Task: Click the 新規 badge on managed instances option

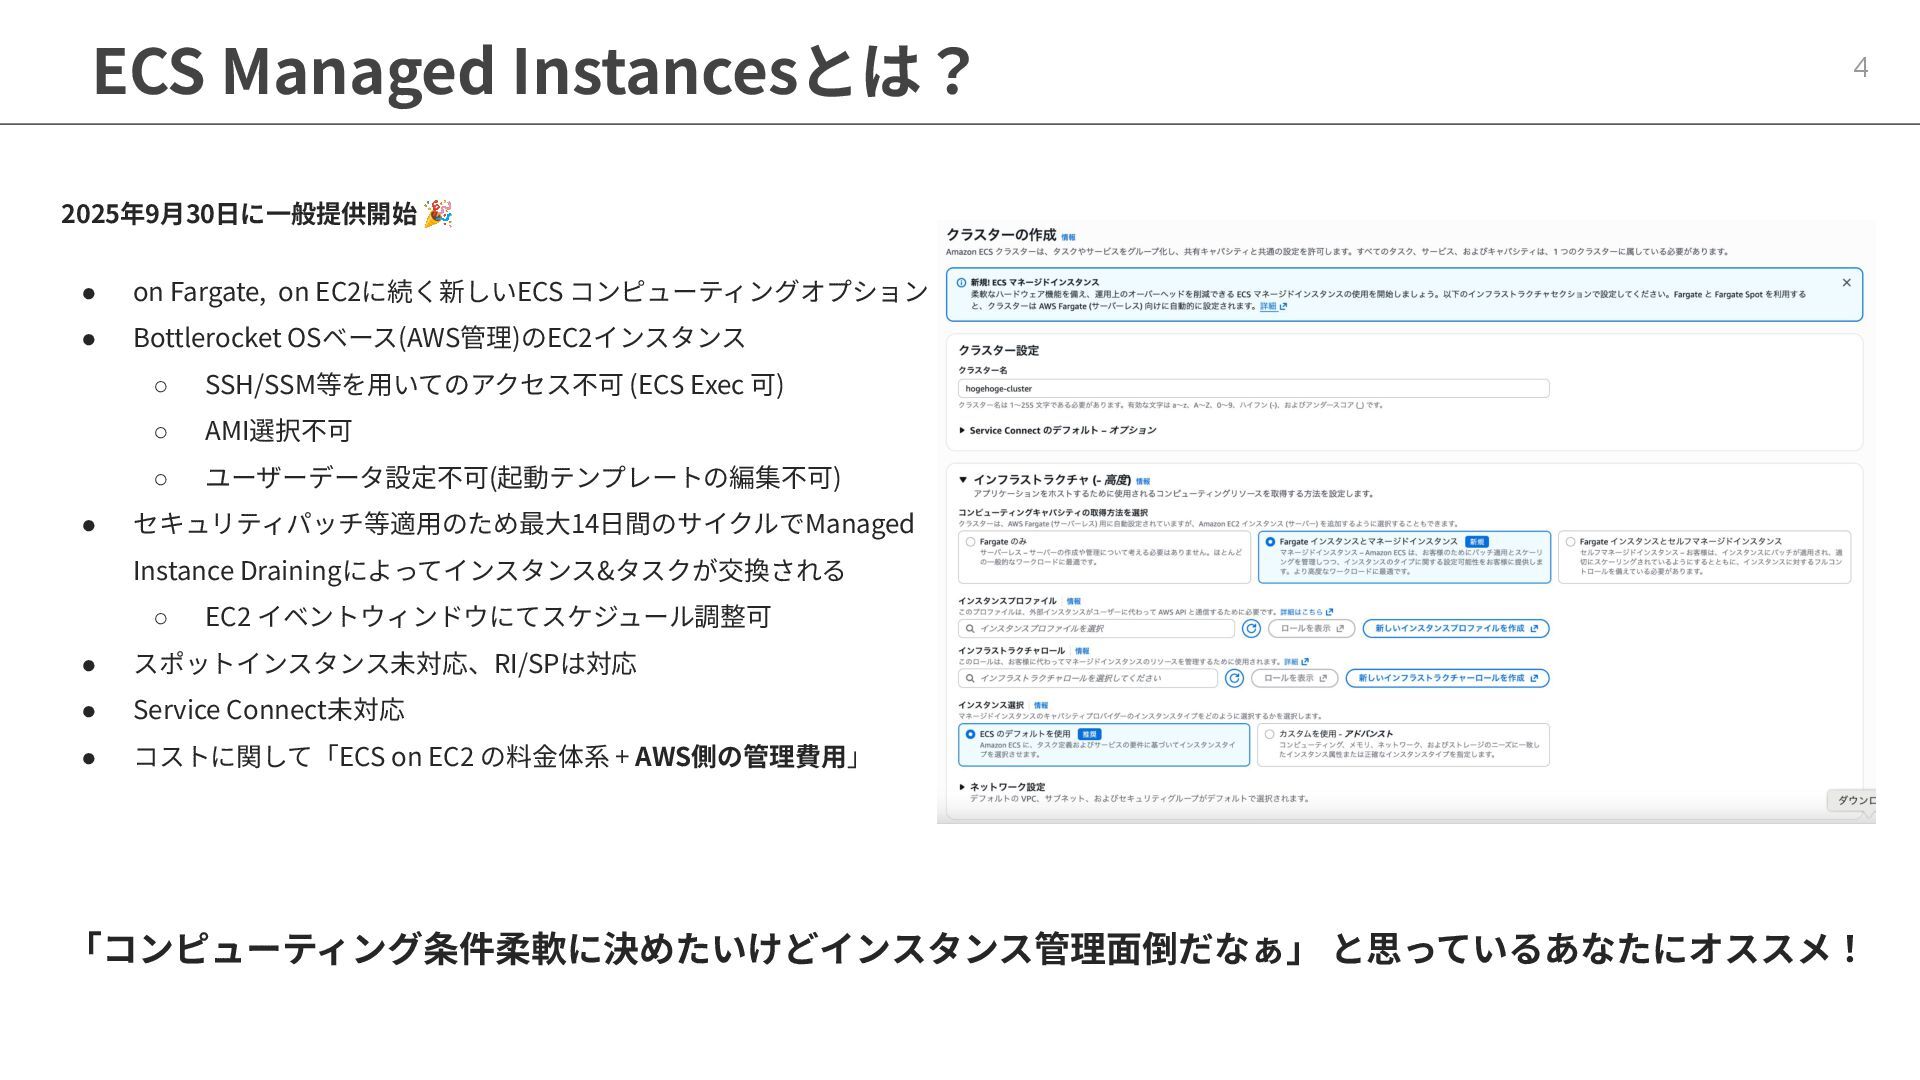Action: point(1476,541)
